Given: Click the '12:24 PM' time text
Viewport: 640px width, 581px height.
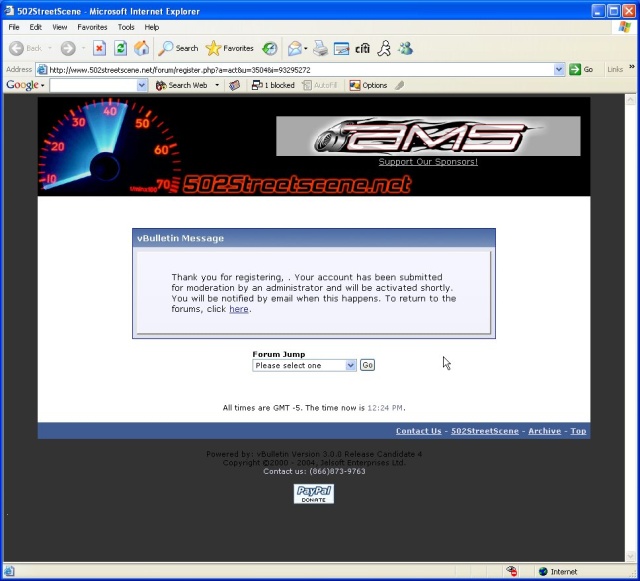Looking at the screenshot, I should pos(385,407).
